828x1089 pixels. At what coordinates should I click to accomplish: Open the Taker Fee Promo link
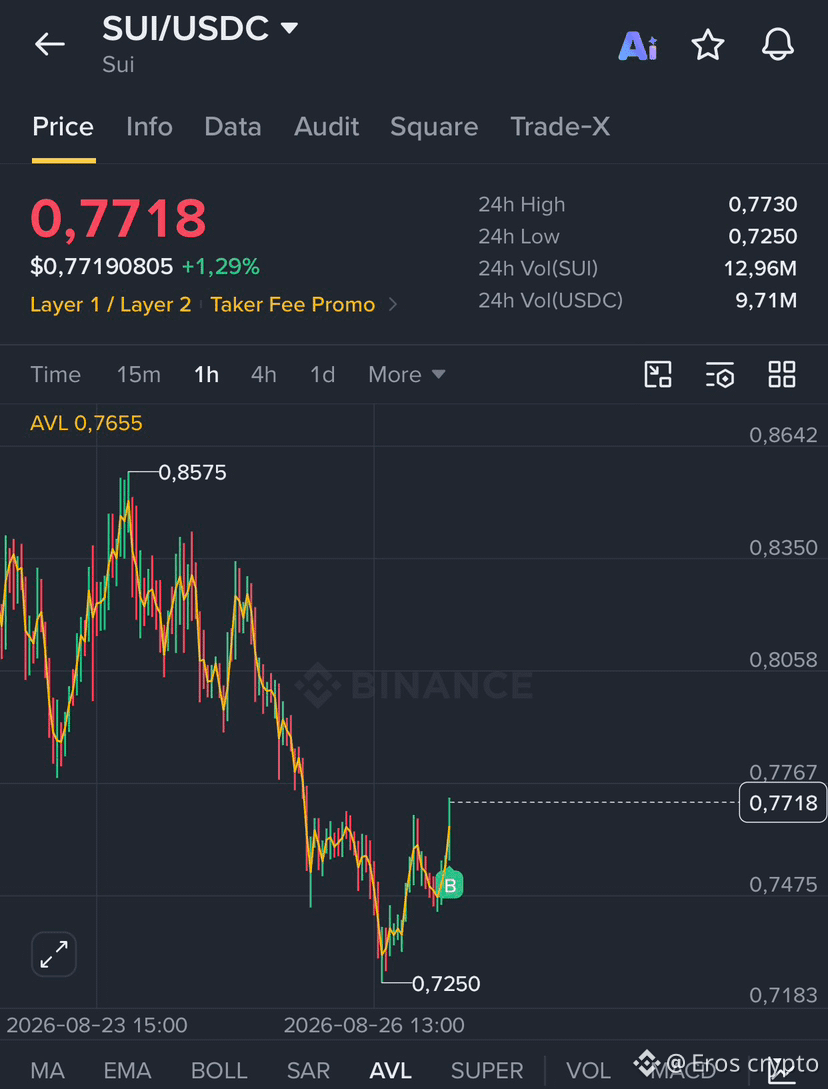[292, 304]
